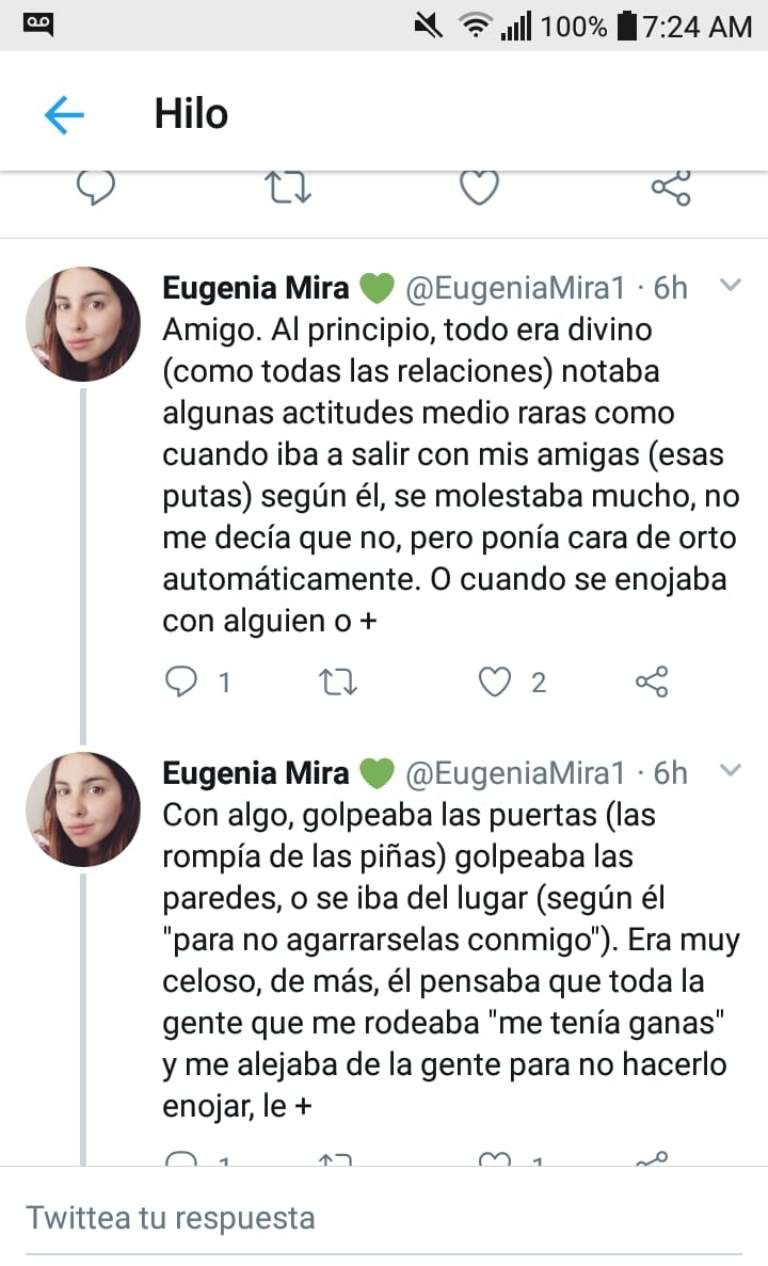Open dropdown chevron on 'Con algo, golpeaba' tweet

(731, 771)
